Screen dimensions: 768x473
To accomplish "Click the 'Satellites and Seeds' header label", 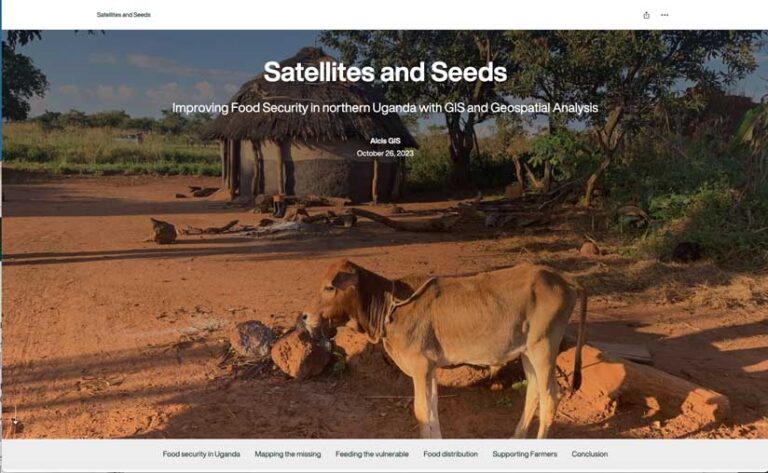I will [x=123, y=15].
